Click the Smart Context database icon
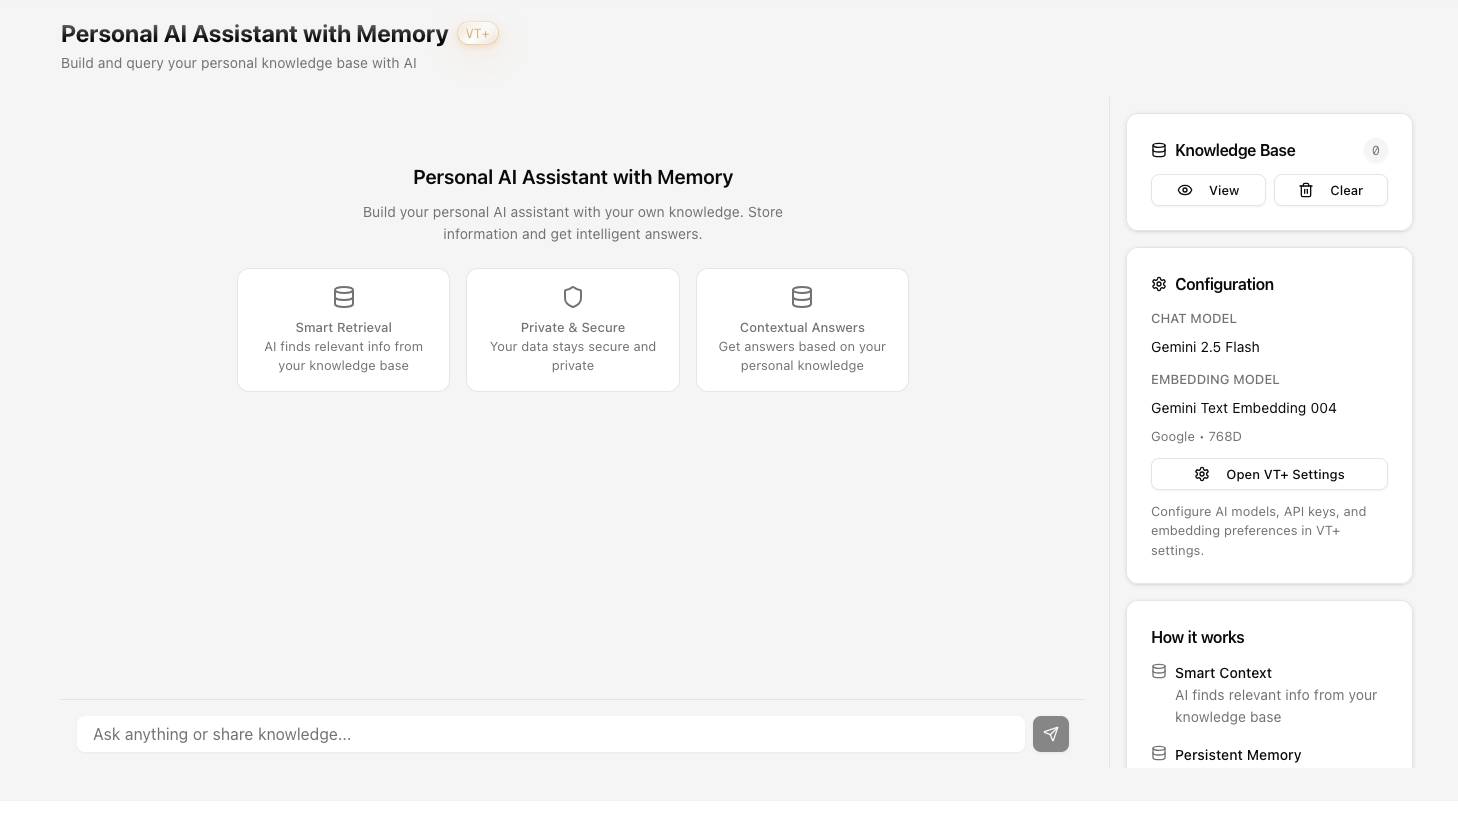The image size is (1458, 813). point(1159,671)
